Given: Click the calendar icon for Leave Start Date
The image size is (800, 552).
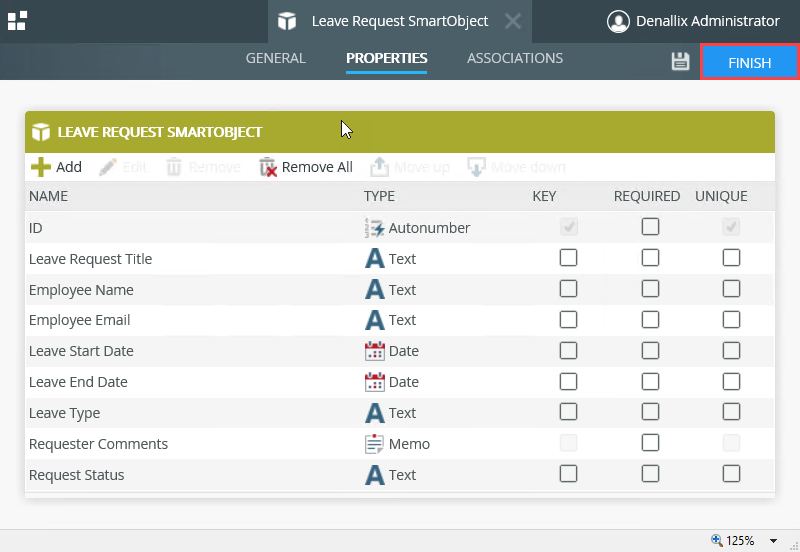Looking at the screenshot, I should coord(374,351).
